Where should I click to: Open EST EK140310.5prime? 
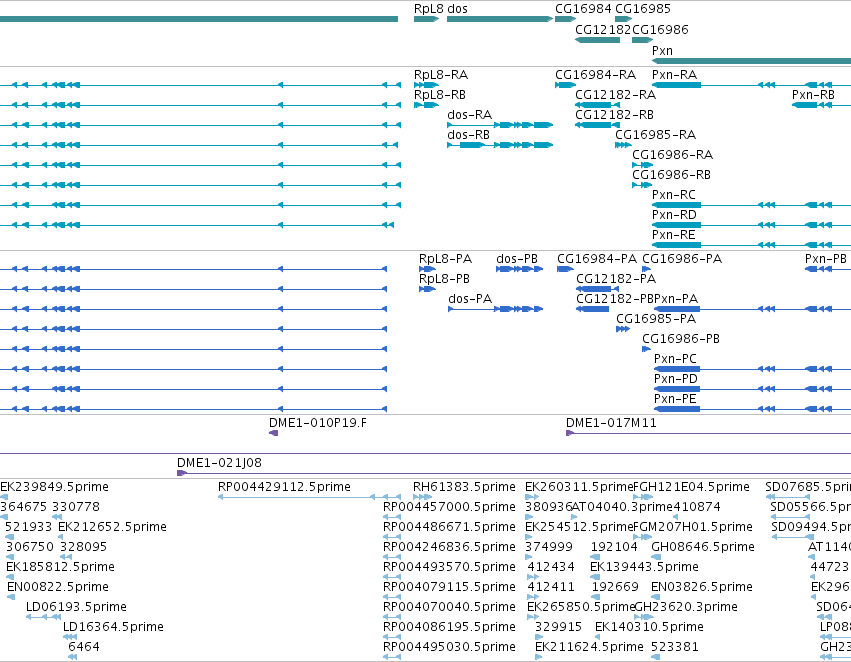[649, 627]
